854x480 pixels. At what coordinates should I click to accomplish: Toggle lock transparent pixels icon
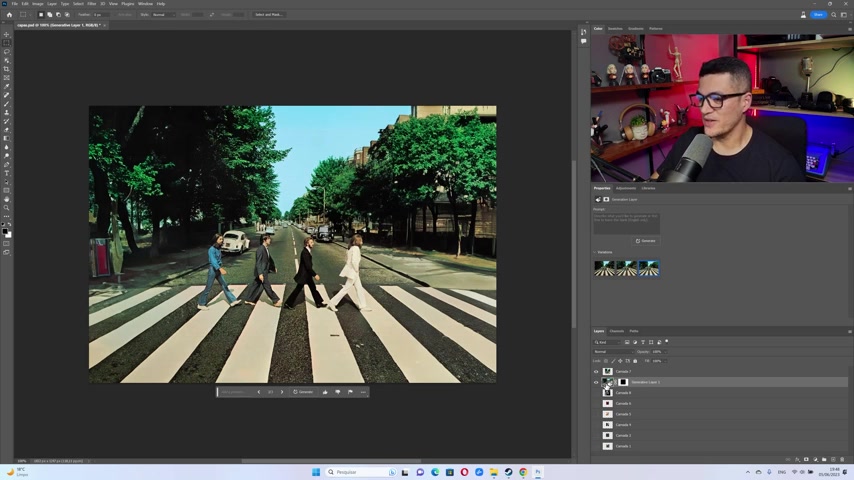pos(606,361)
